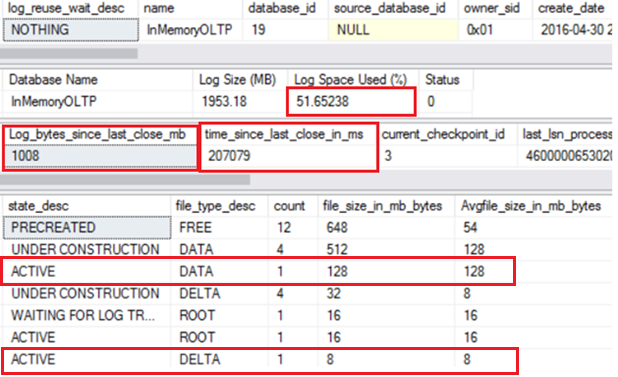Click the current_checkpoint_id value 3
Image resolution: width=618 pixels, height=377 pixels.
click(x=388, y=156)
